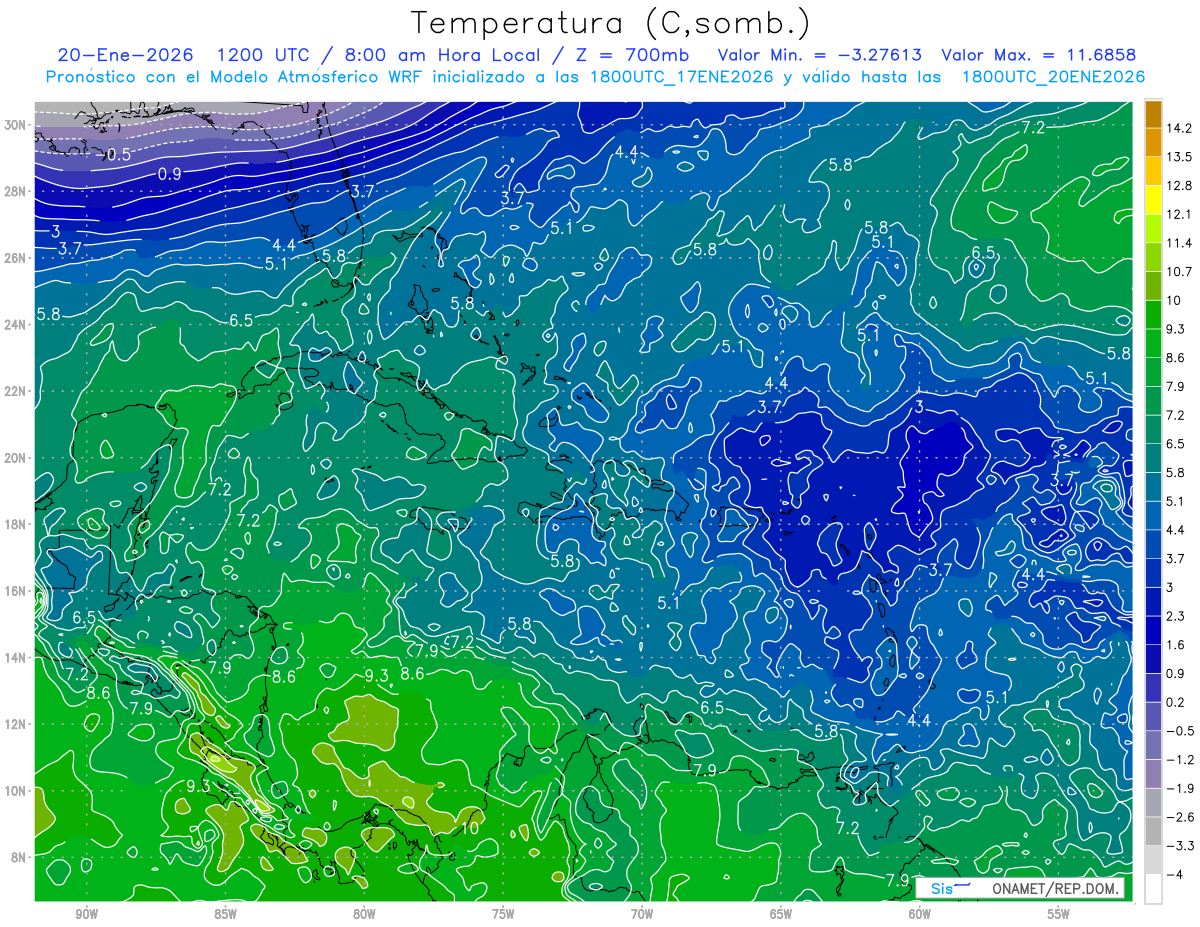Click the 85W longitude label
Viewport: 1200px width, 927px height.
point(225,914)
